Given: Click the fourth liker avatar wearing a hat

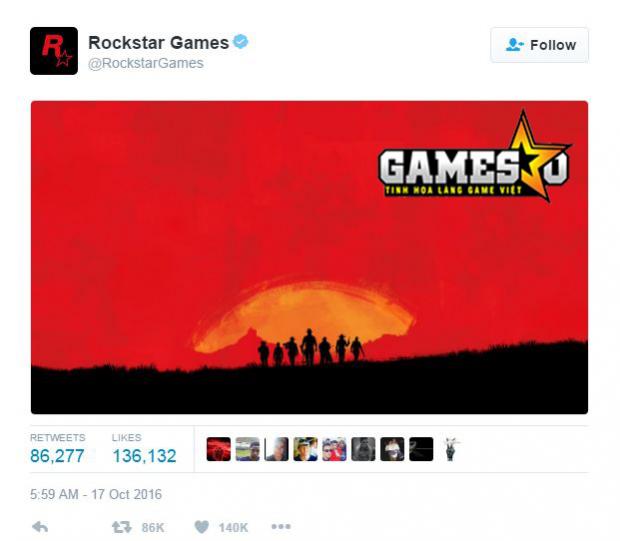Looking at the screenshot, I should click(305, 449).
